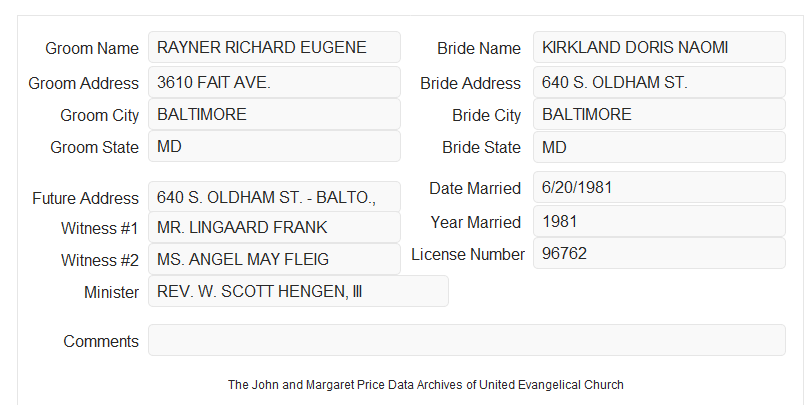
Task: Focus the Bride State field
Action: [659, 147]
